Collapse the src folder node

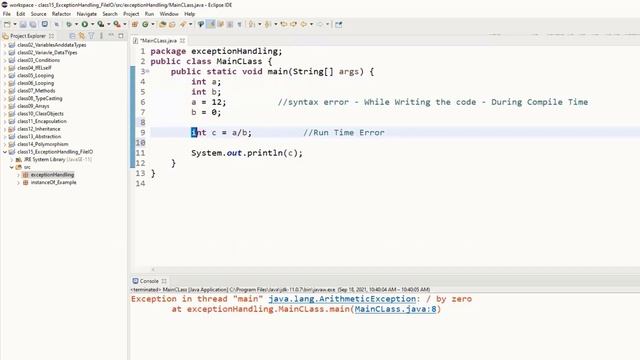click(11, 167)
